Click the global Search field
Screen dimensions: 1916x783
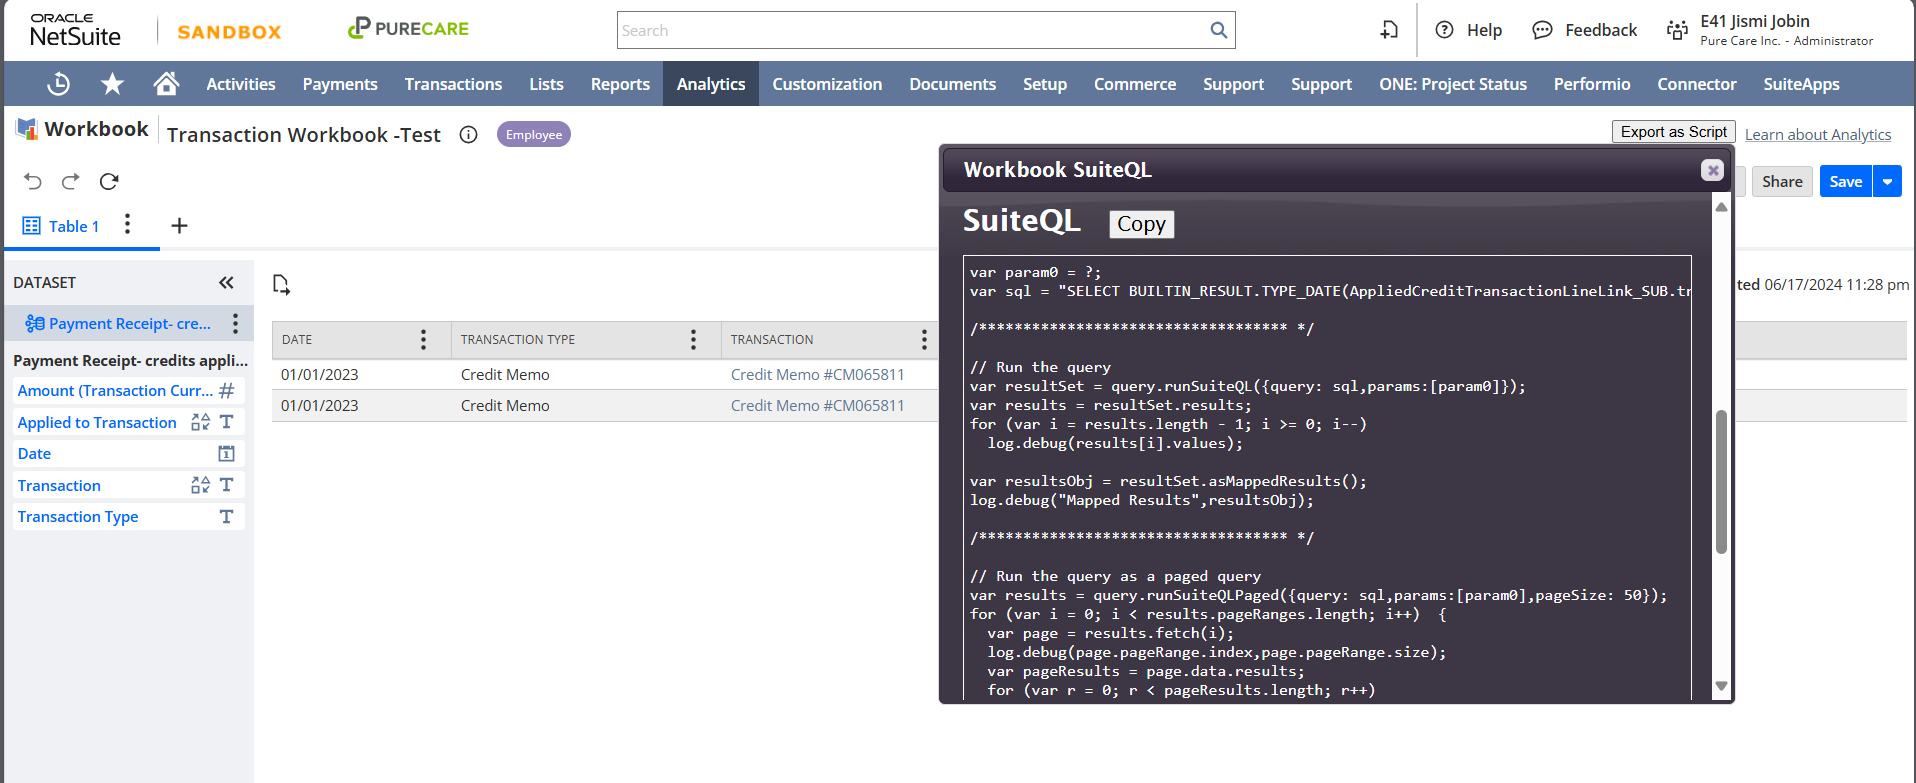click(912, 30)
